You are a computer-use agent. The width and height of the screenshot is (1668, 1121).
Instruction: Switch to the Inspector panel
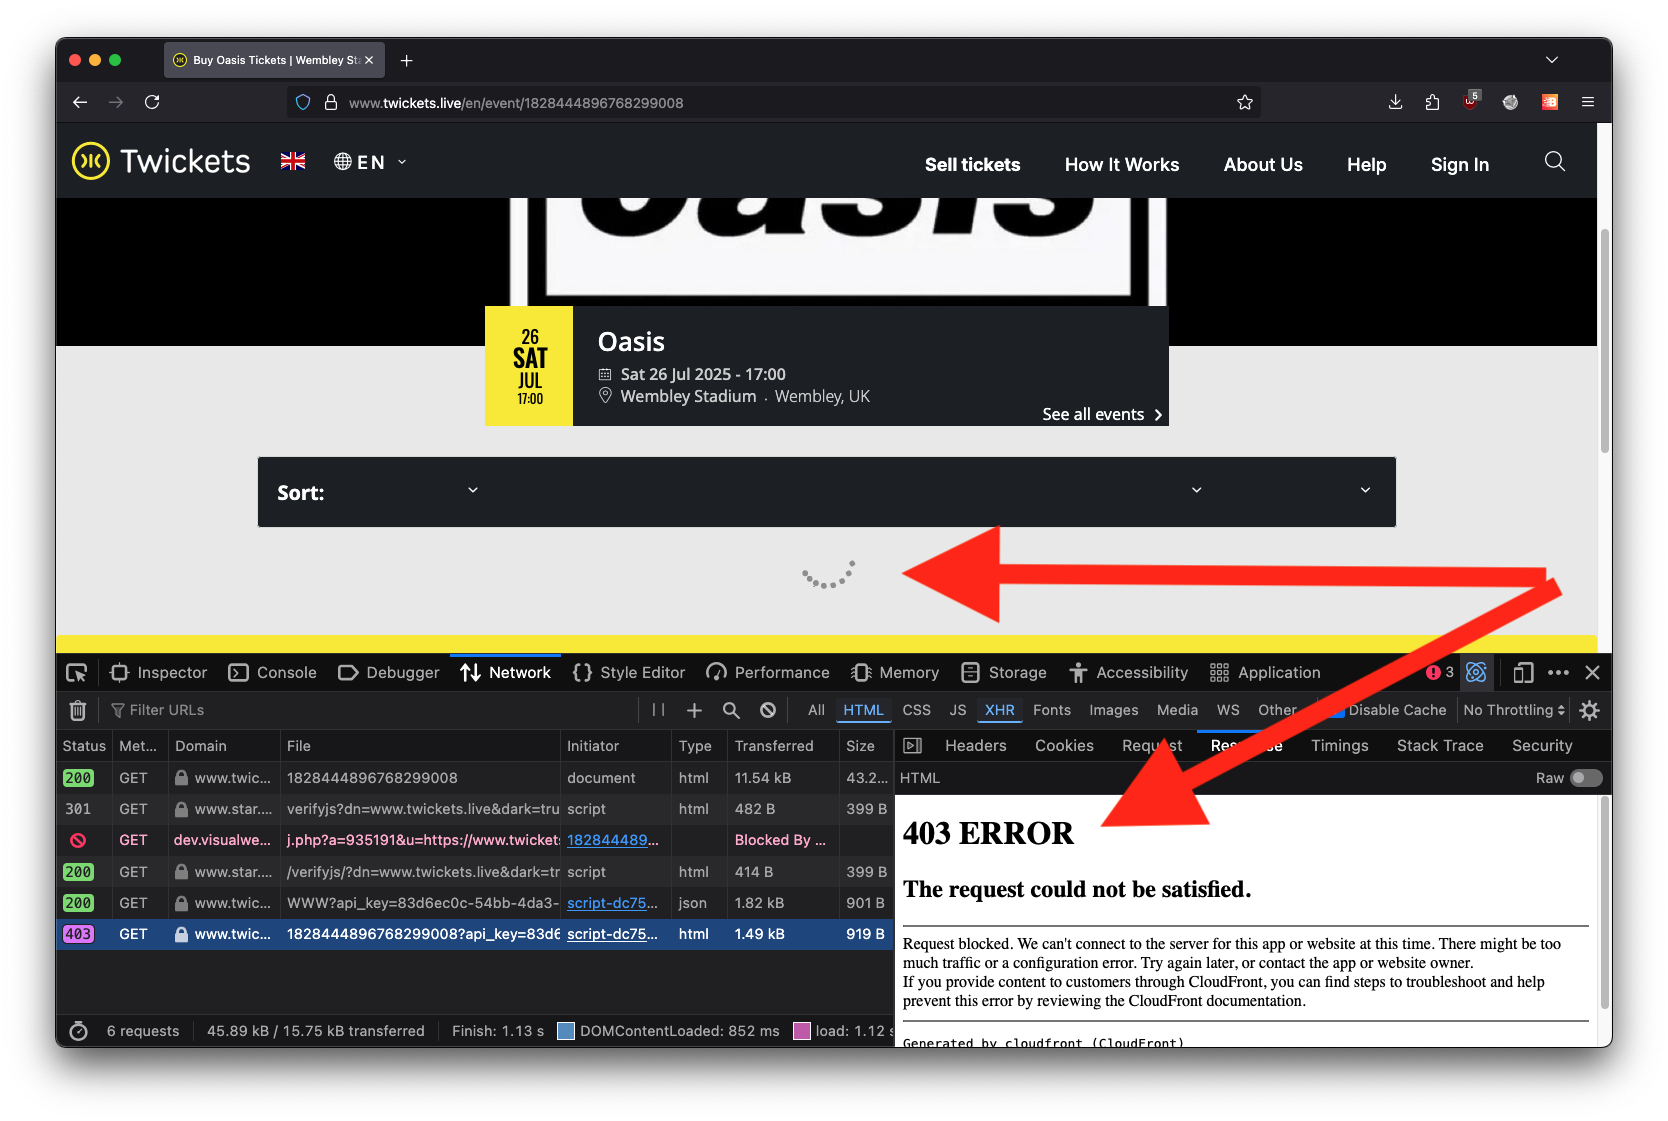(159, 673)
